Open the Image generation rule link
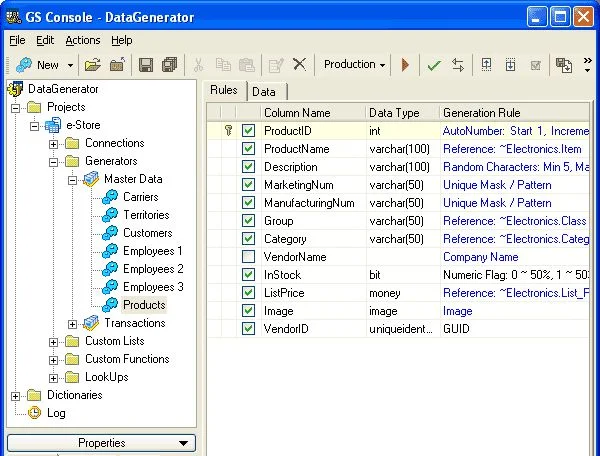This screenshot has height=456, width=600. pyautogui.click(x=458, y=311)
